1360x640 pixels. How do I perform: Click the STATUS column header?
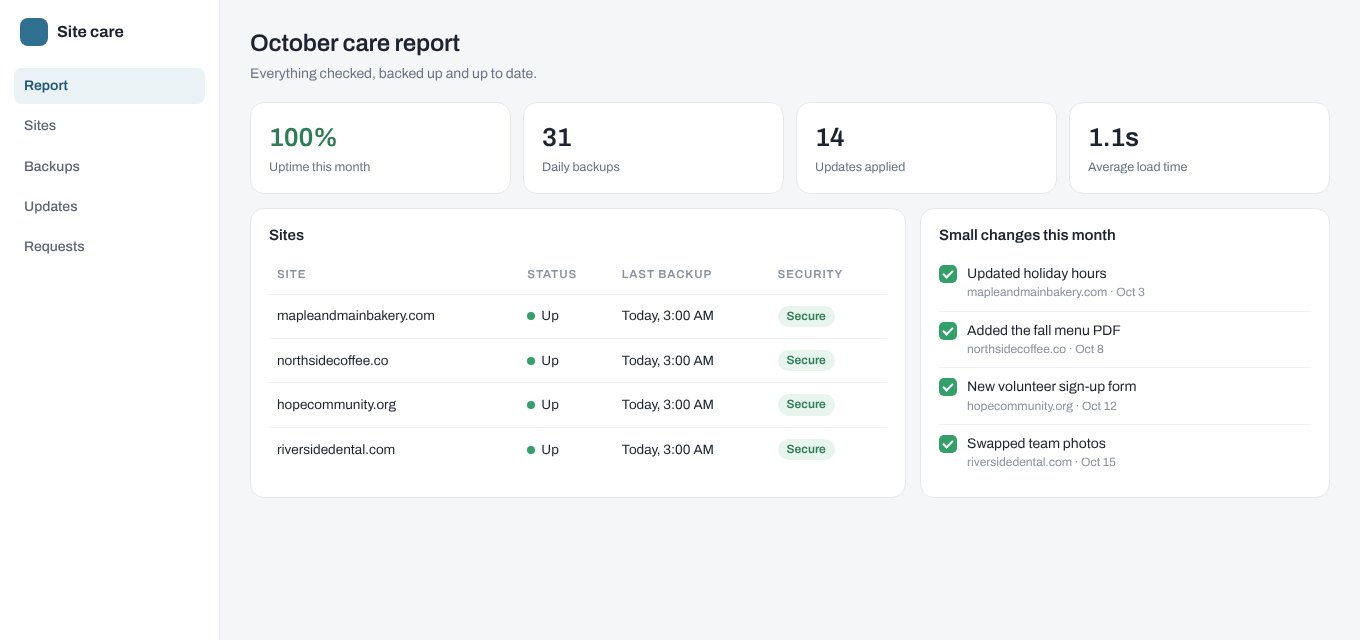552,274
